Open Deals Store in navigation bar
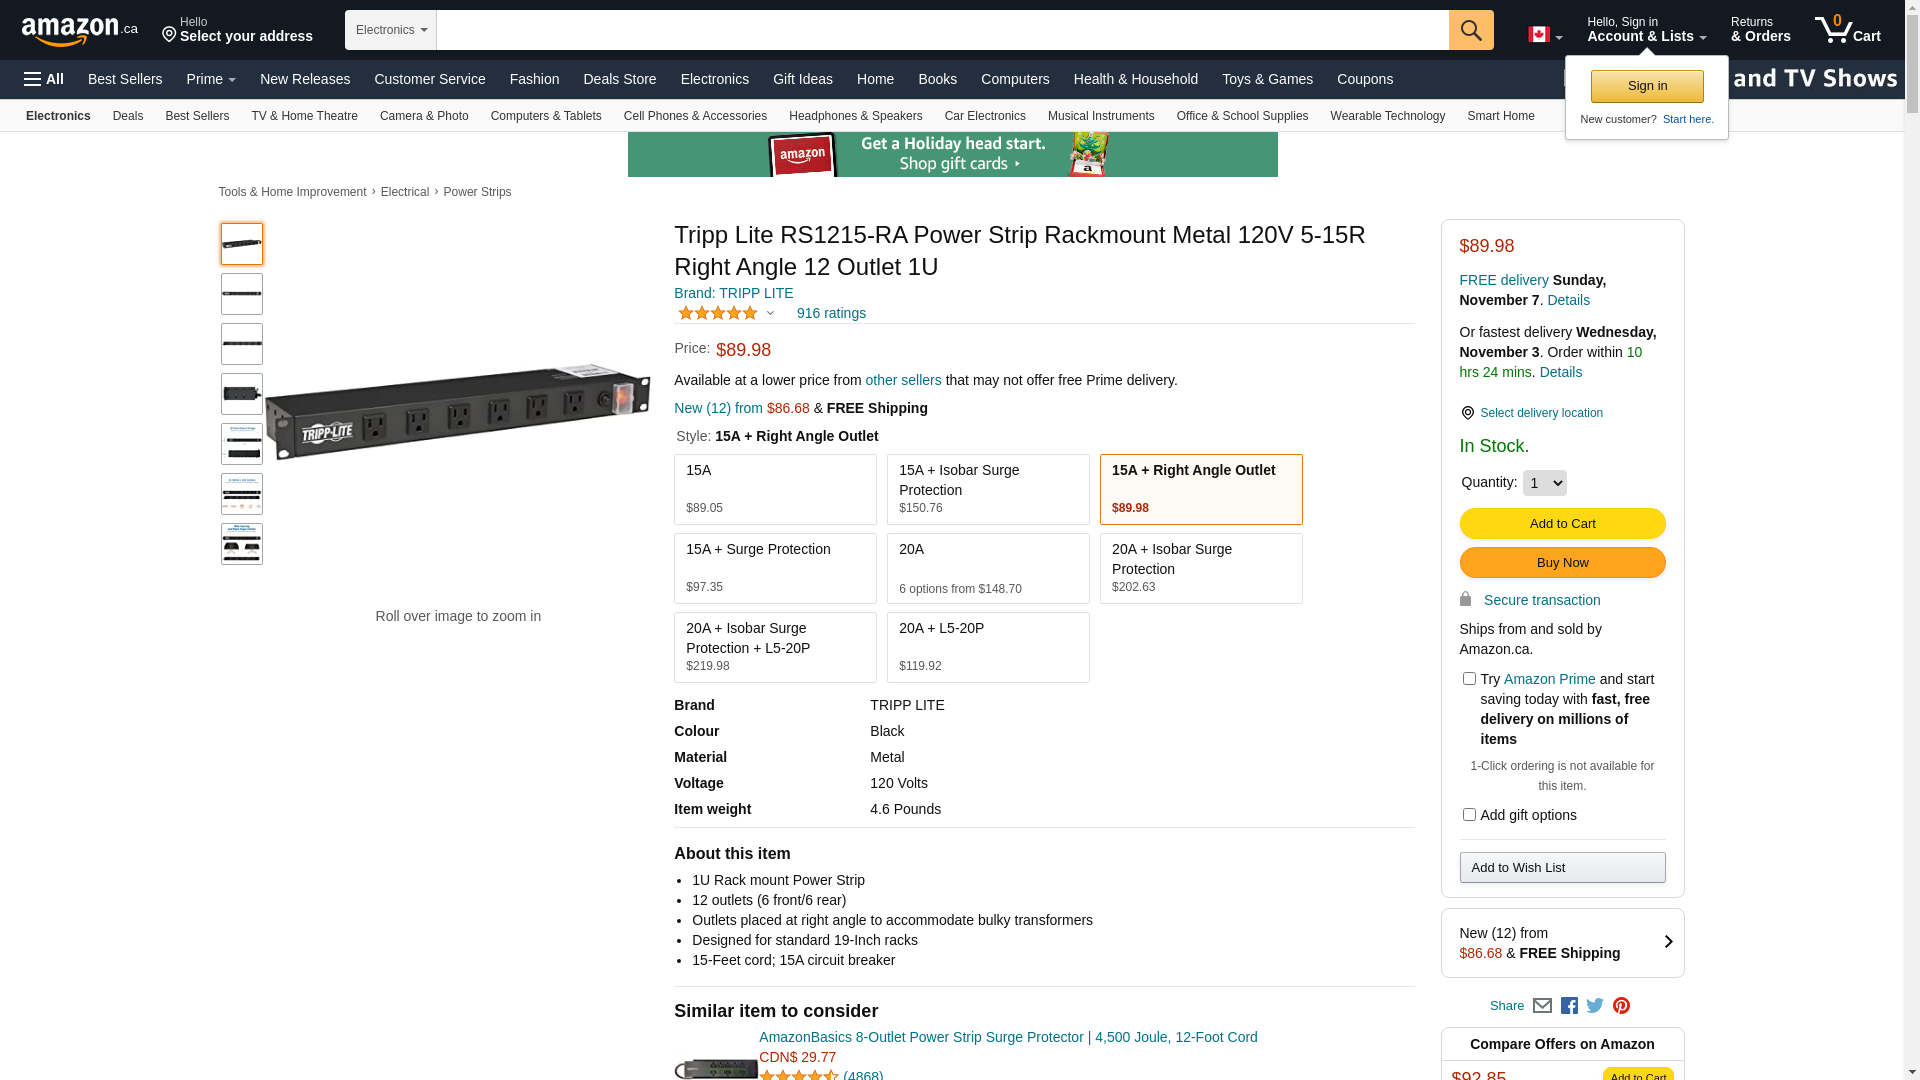 [x=619, y=79]
